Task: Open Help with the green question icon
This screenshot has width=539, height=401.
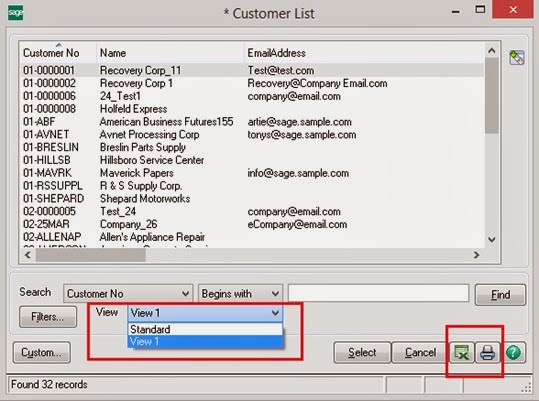Action: coord(513,353)
